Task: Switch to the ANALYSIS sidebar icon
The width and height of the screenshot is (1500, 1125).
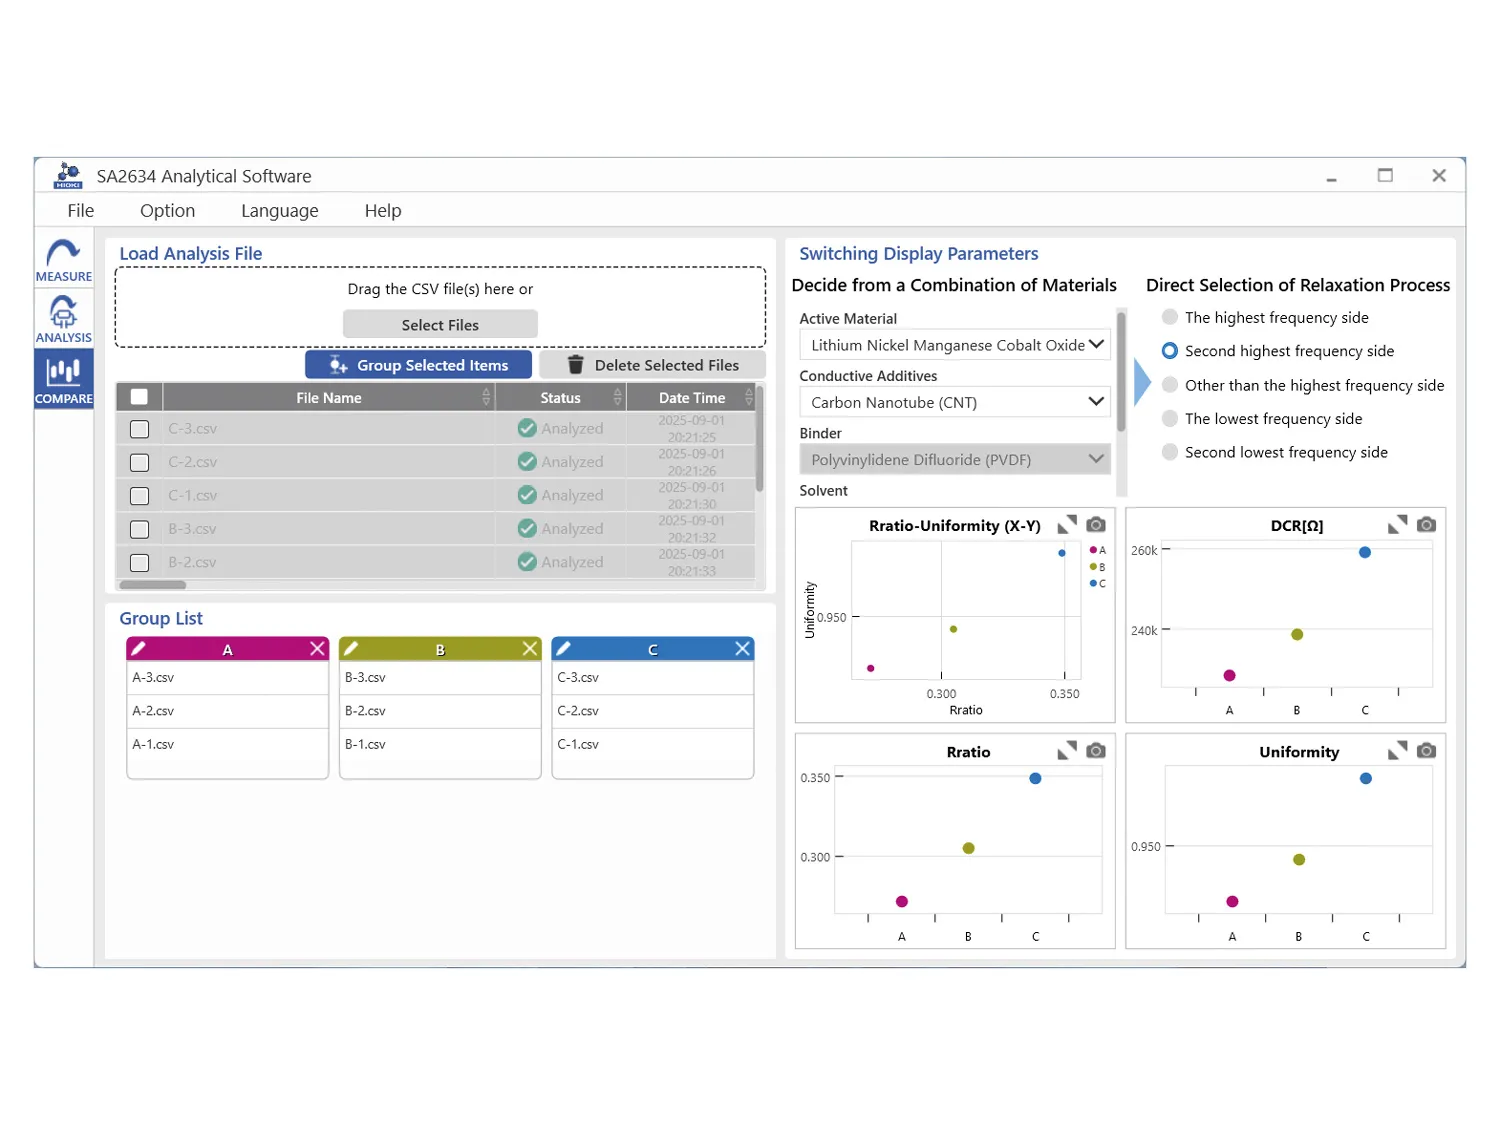Action: [x=64, y=319]
